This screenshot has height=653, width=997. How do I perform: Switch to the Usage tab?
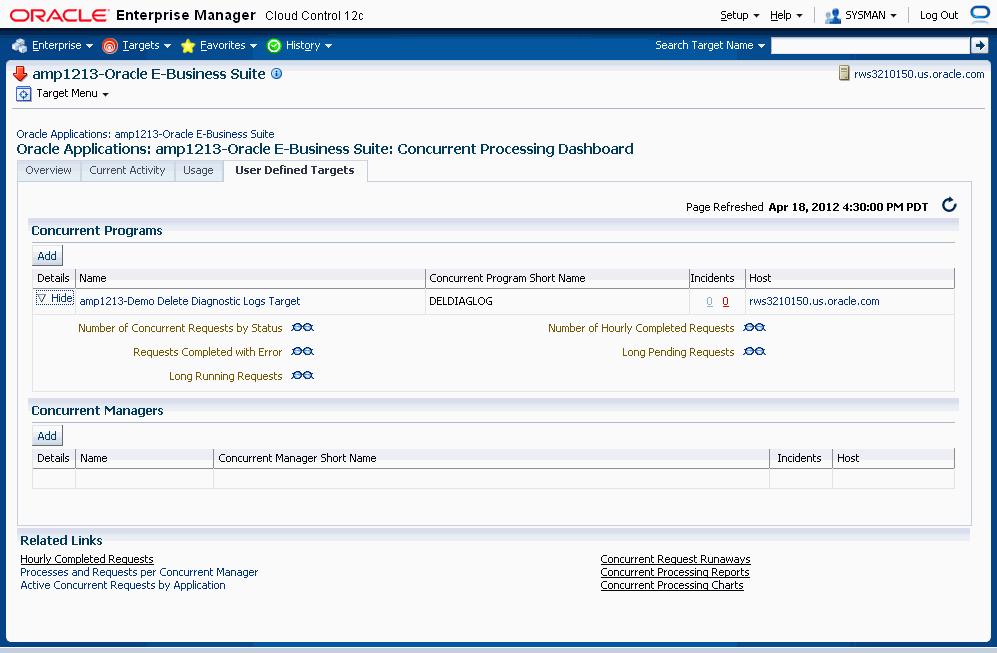(x=198, y=170)
